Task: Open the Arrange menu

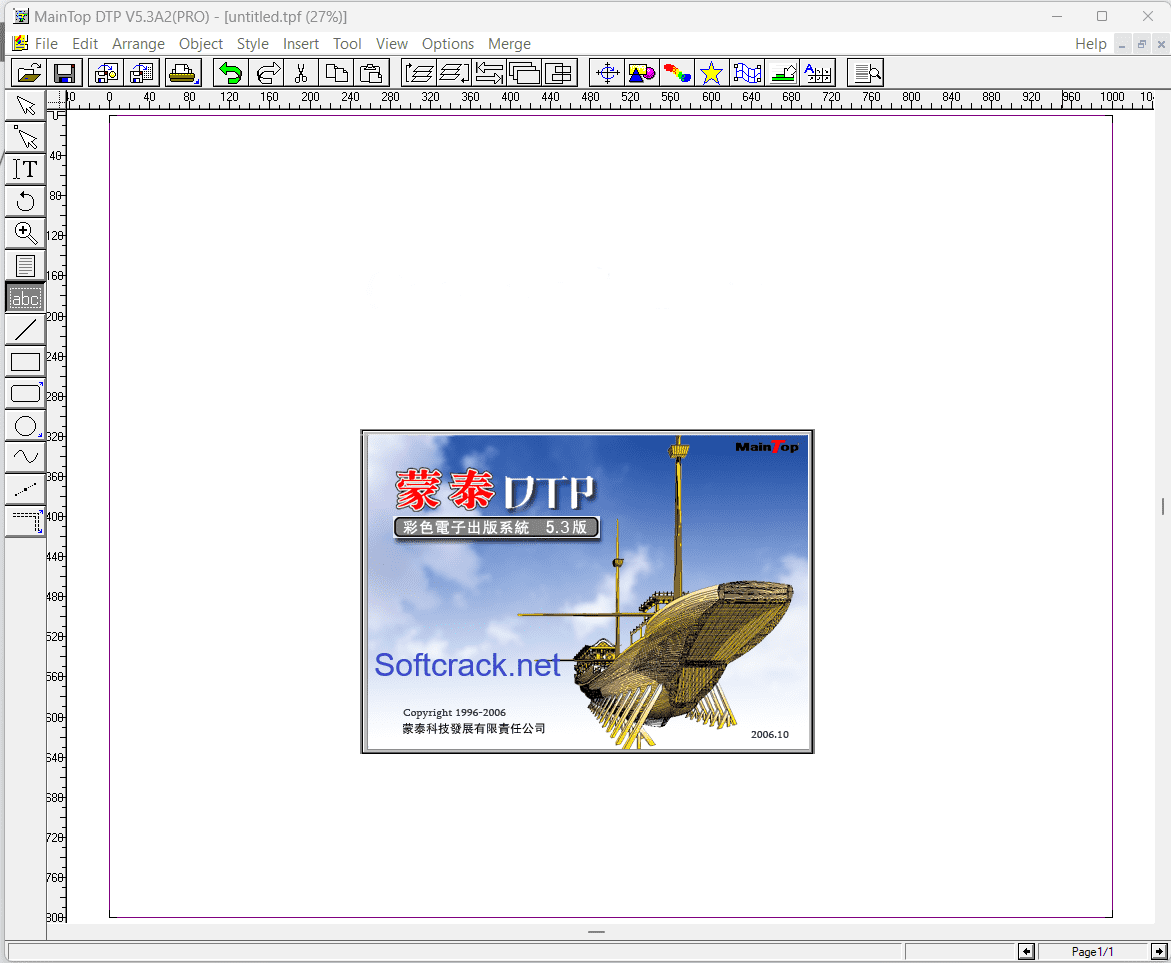Action: click(x=138, y=44)
